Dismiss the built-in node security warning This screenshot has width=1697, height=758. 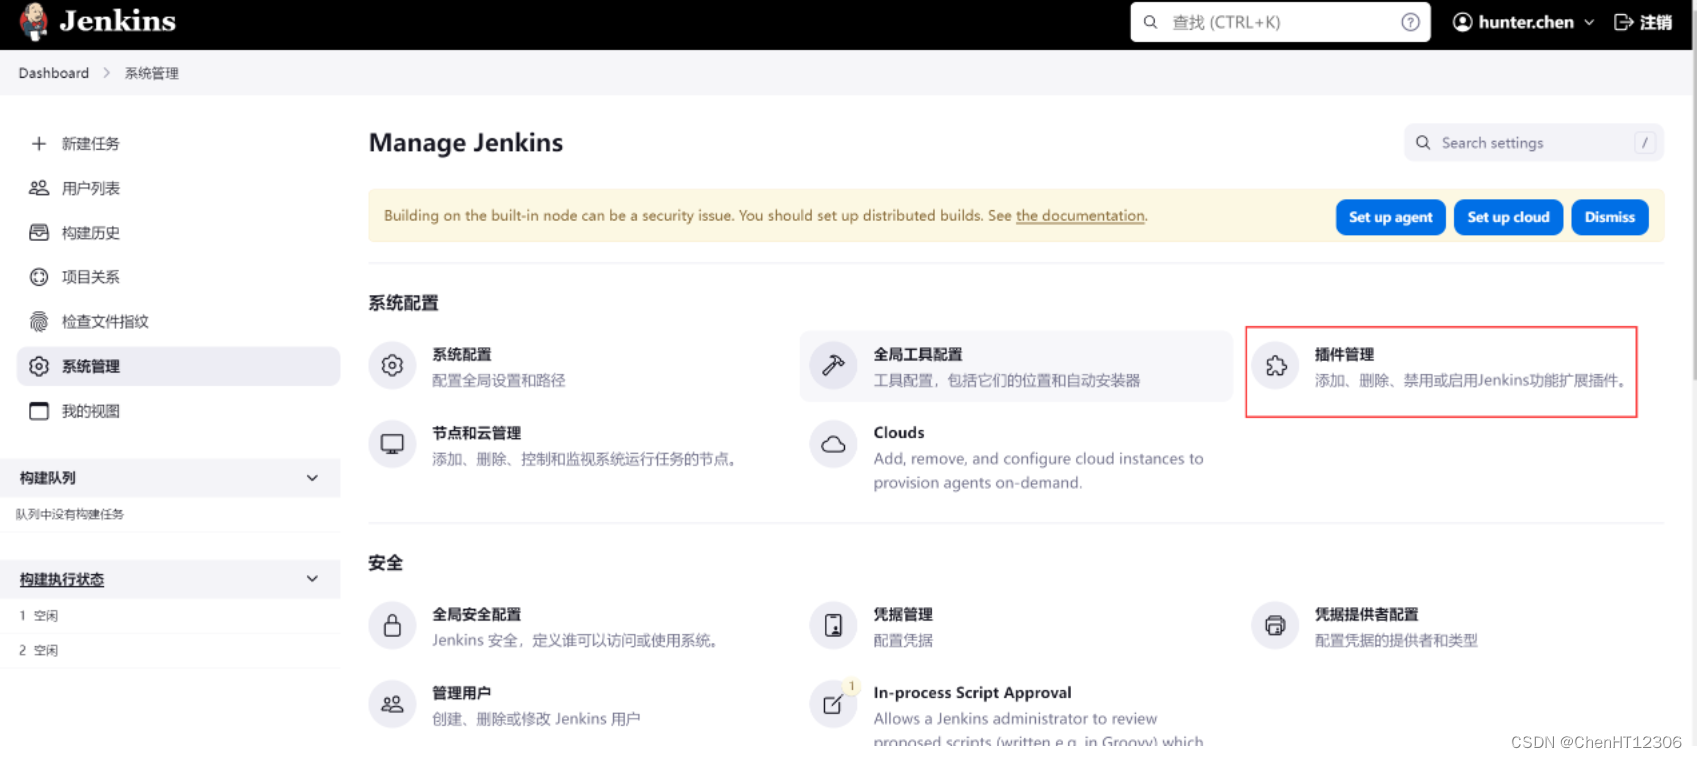1609,217
